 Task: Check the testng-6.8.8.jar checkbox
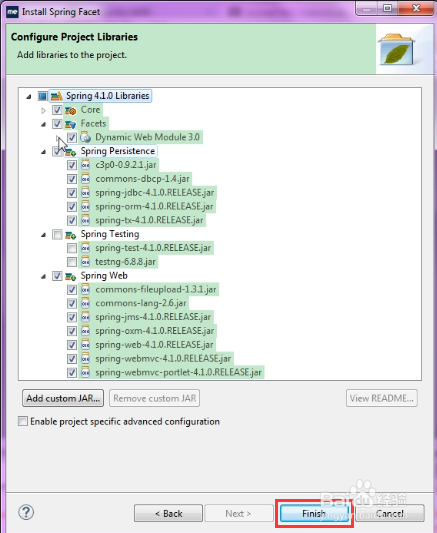pyautogui.click(x=72, y=262)
